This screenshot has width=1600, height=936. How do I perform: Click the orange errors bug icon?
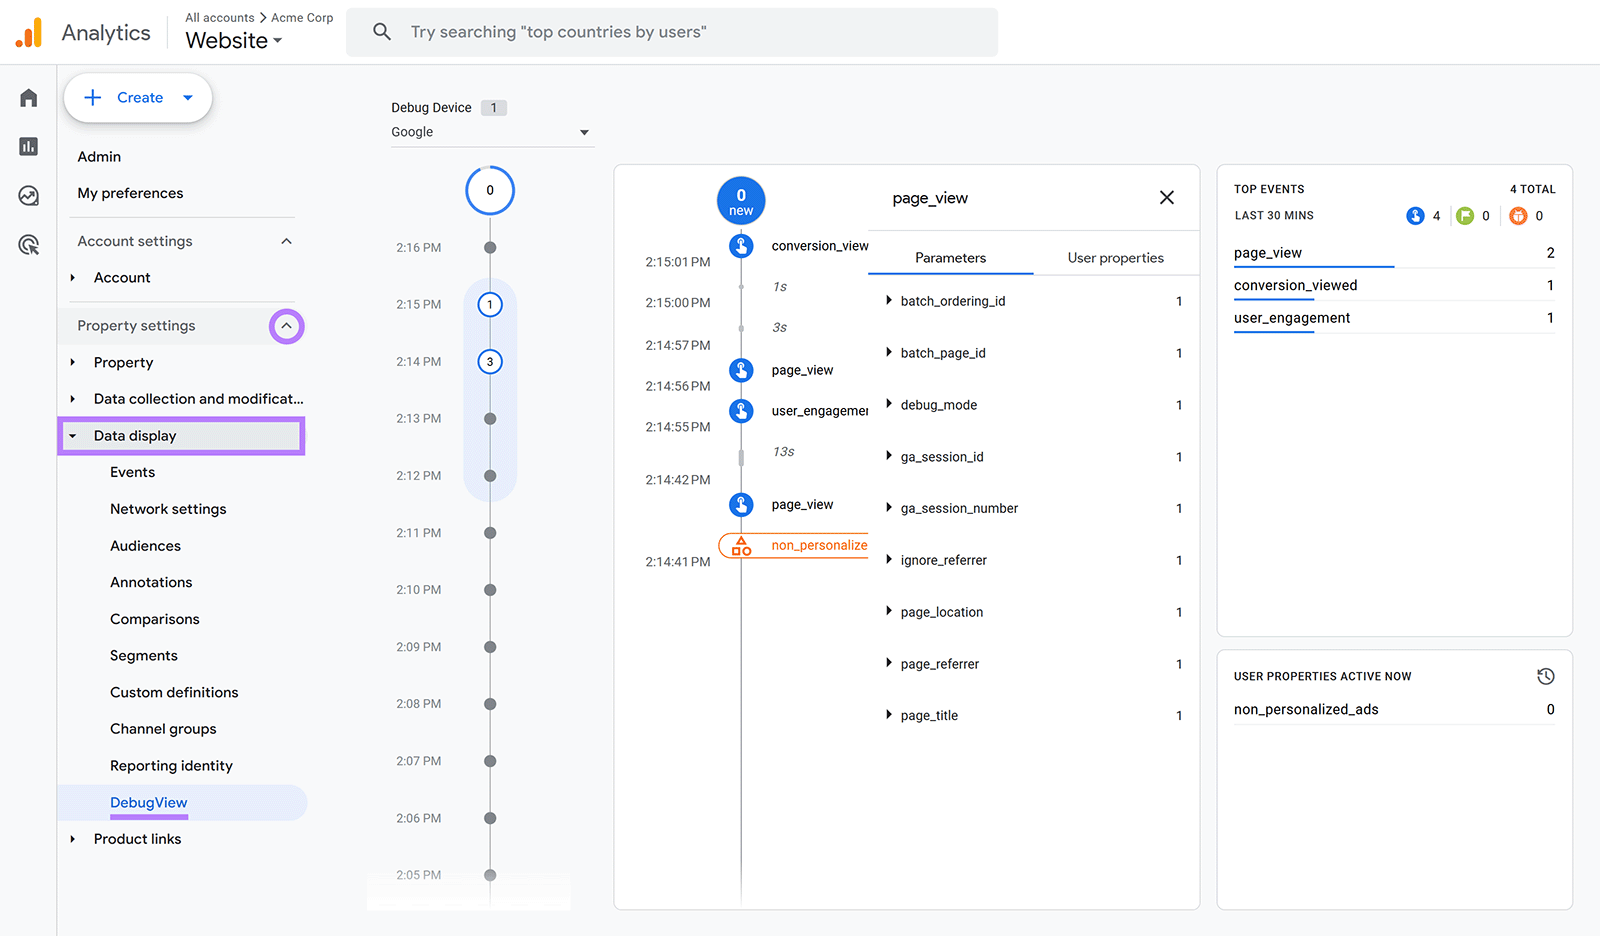coord(1518,216)
